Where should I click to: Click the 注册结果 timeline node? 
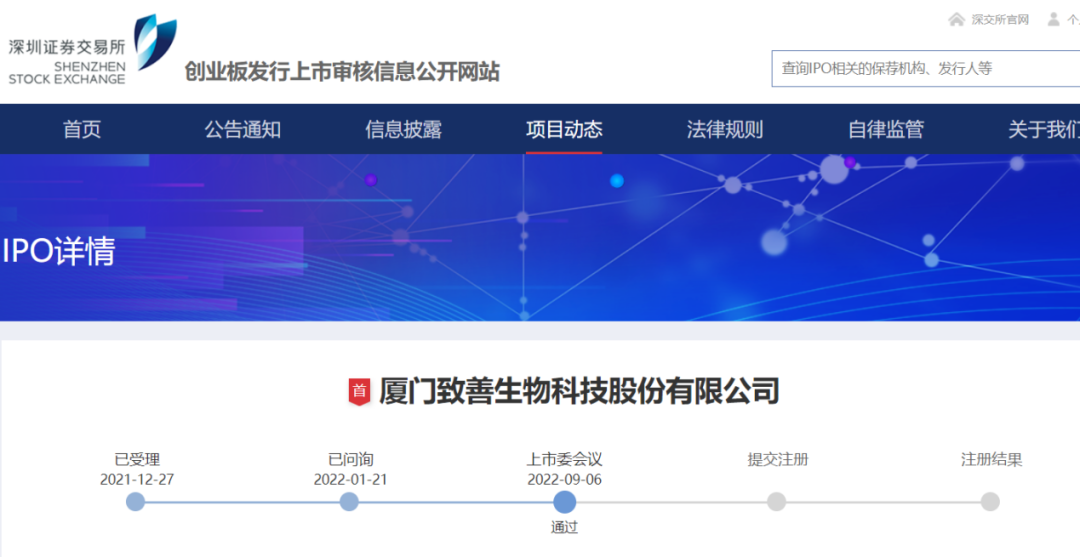click(990, 502)
